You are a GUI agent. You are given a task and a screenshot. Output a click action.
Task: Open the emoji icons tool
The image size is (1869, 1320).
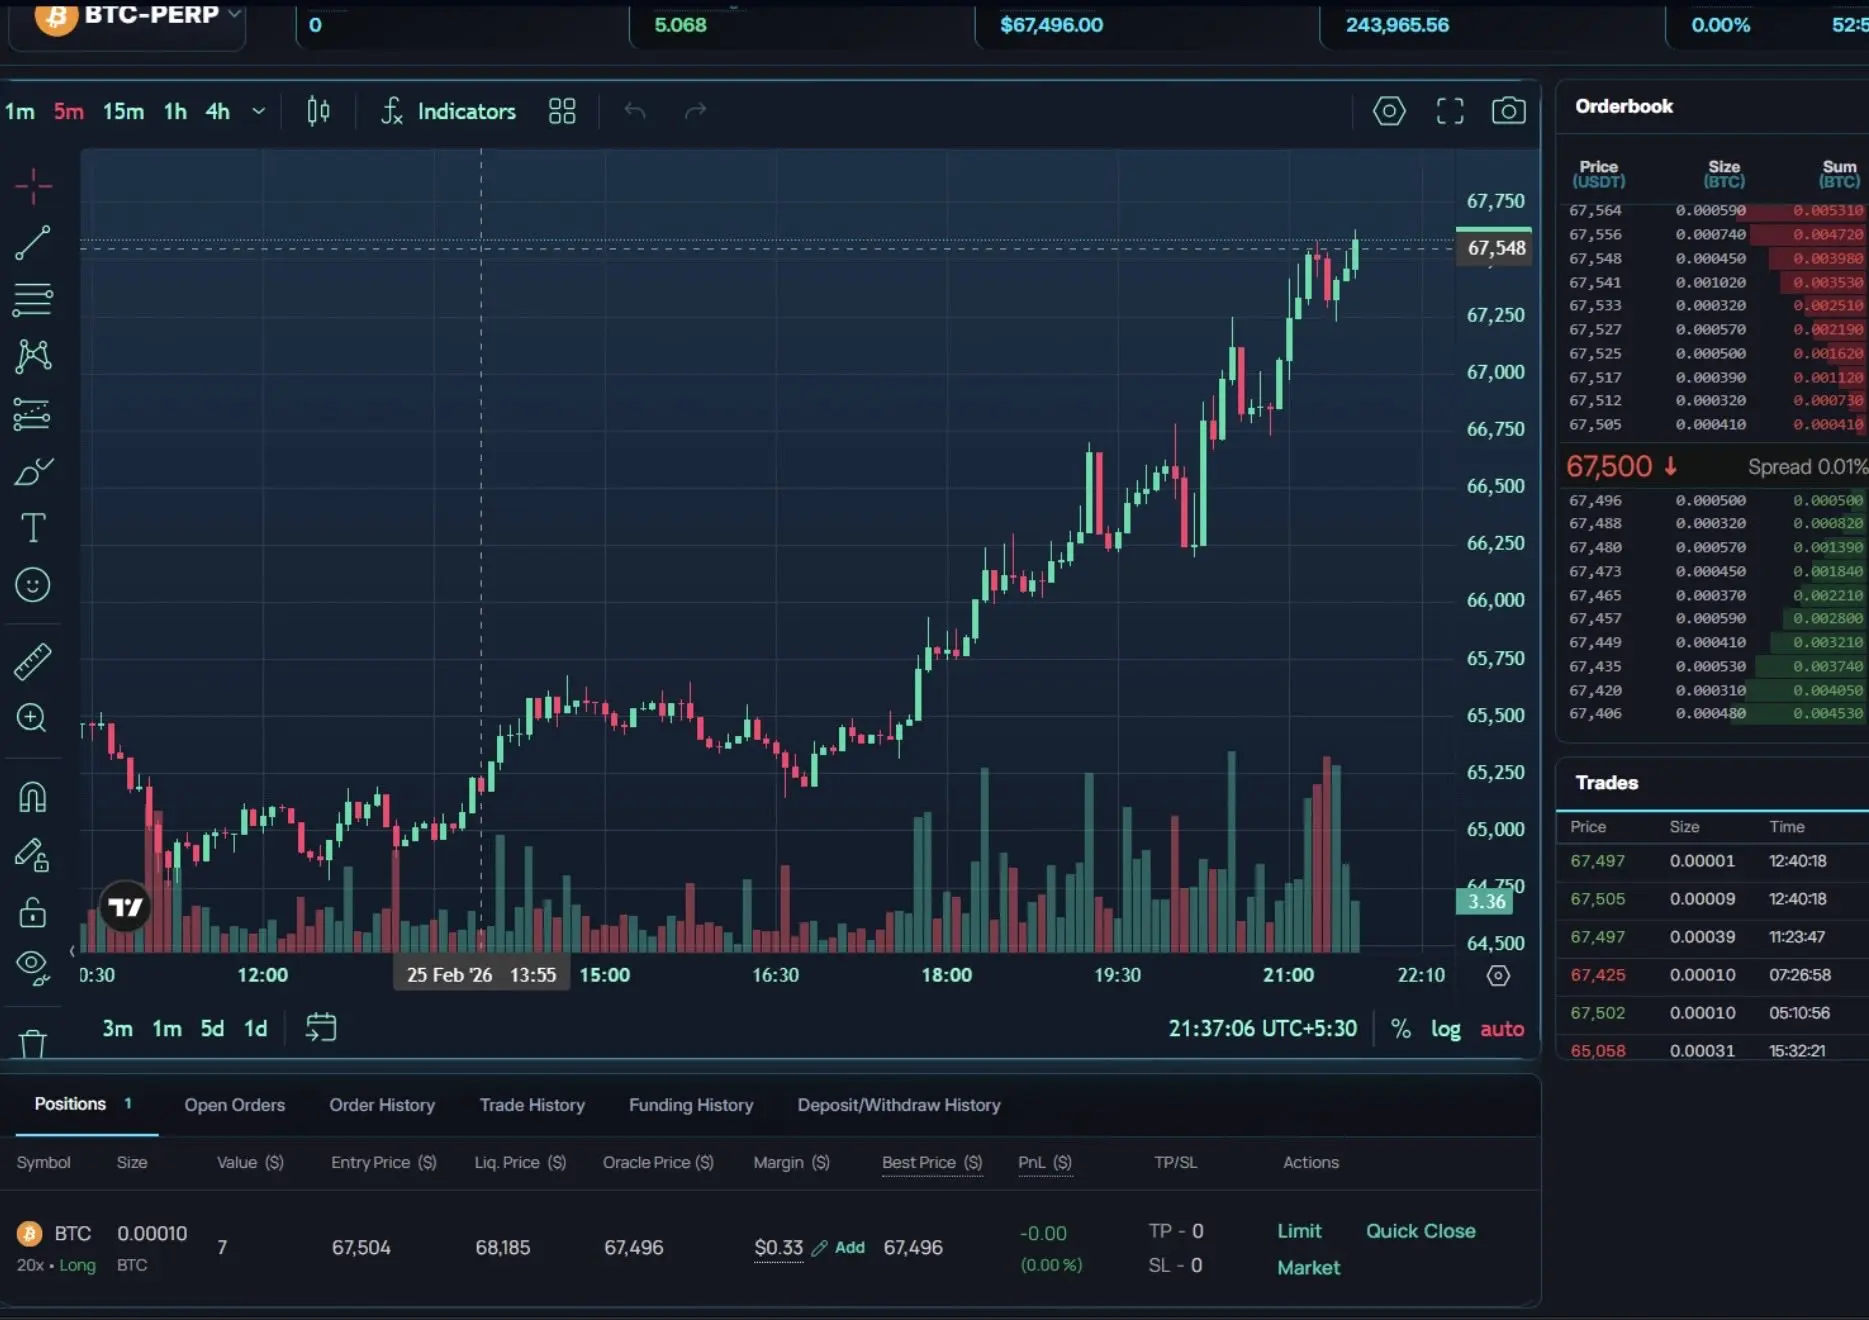point(33,585)
